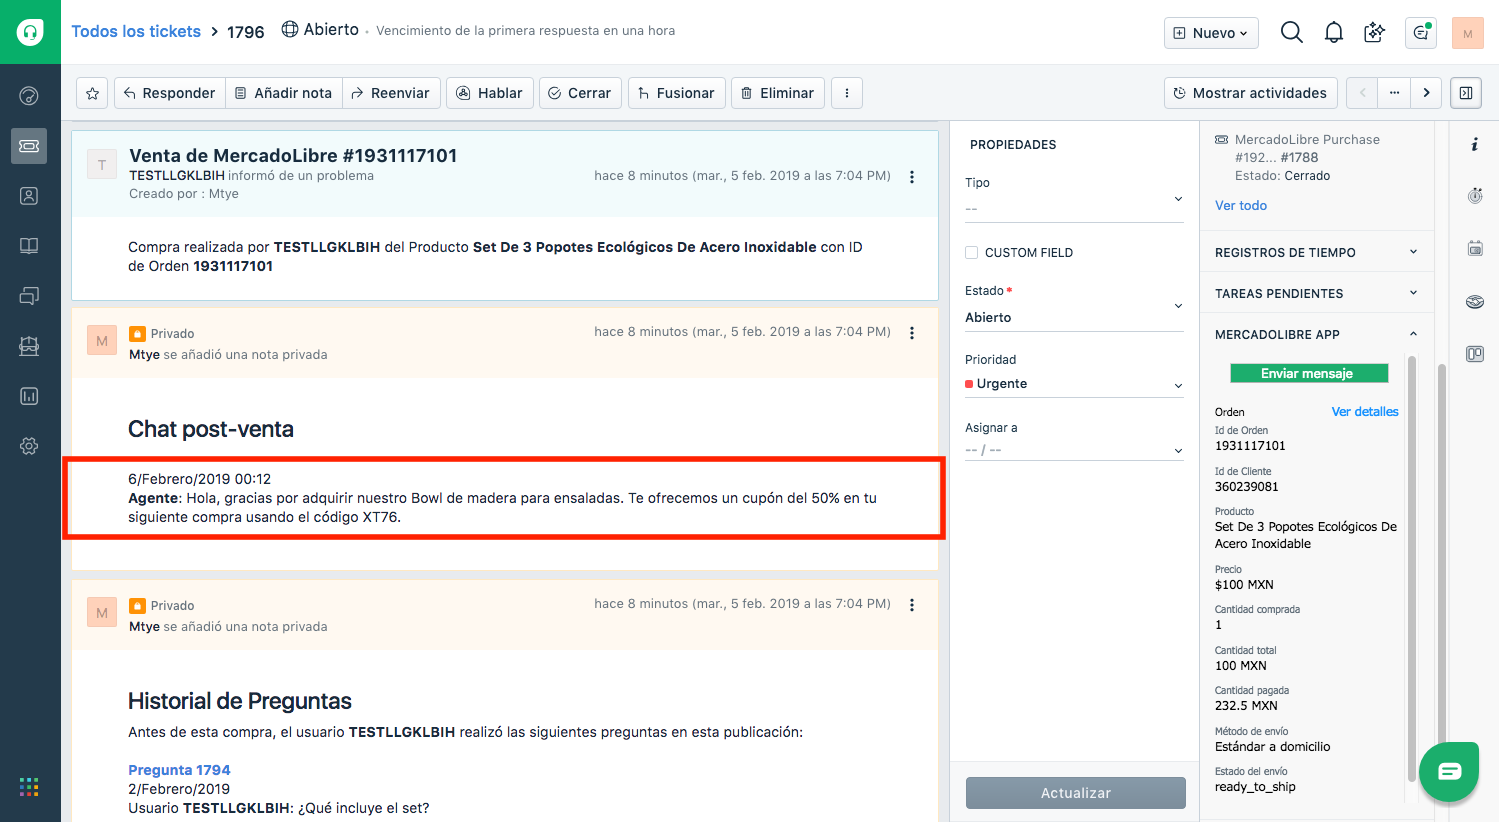Click Fusionar to merge tickets

click(676, 93)
